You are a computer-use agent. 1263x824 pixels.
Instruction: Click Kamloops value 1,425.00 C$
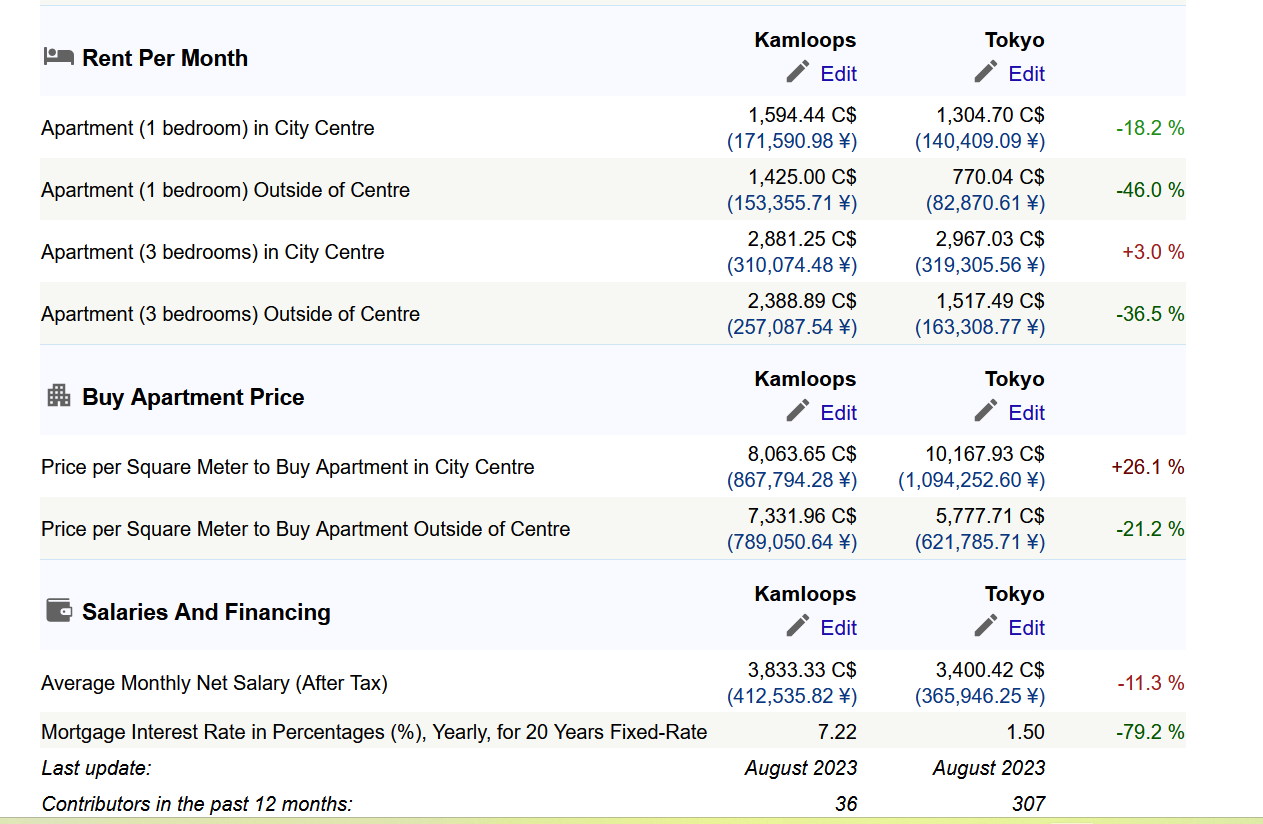(802, 177)
